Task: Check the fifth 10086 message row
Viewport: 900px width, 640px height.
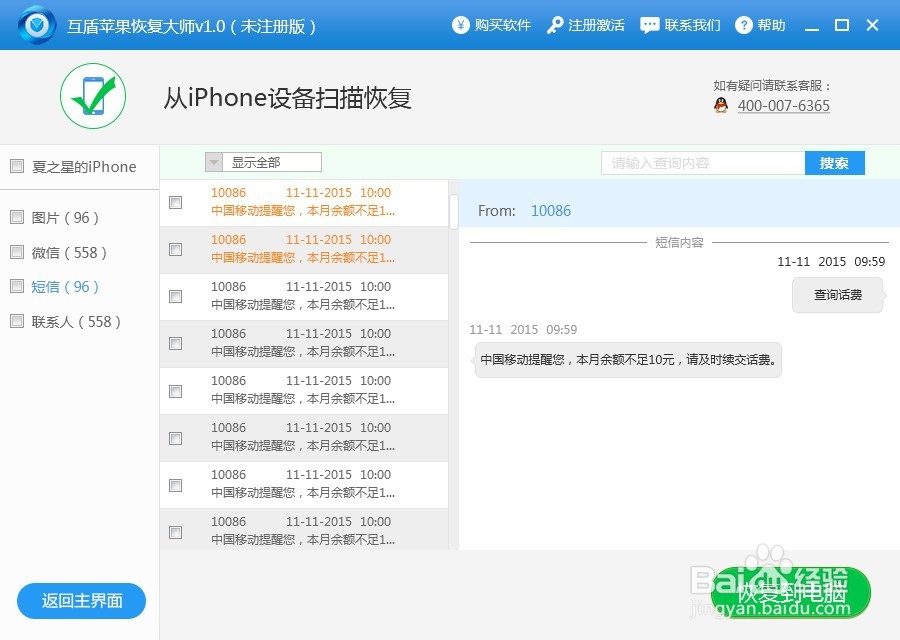Action: click(176, 391)
